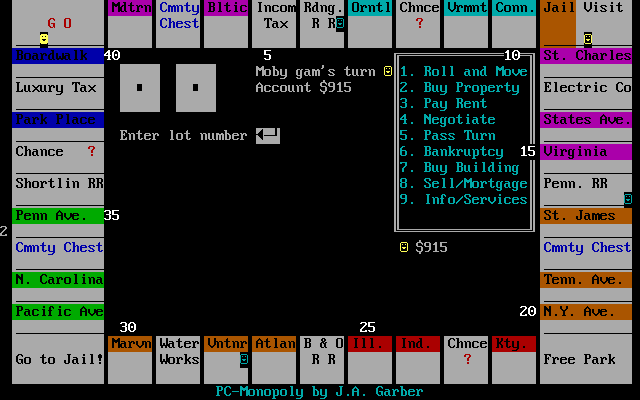
Task: Pick menu option 6 Bankruptcy
Action: pyautogui.click(x=452, y=151)
